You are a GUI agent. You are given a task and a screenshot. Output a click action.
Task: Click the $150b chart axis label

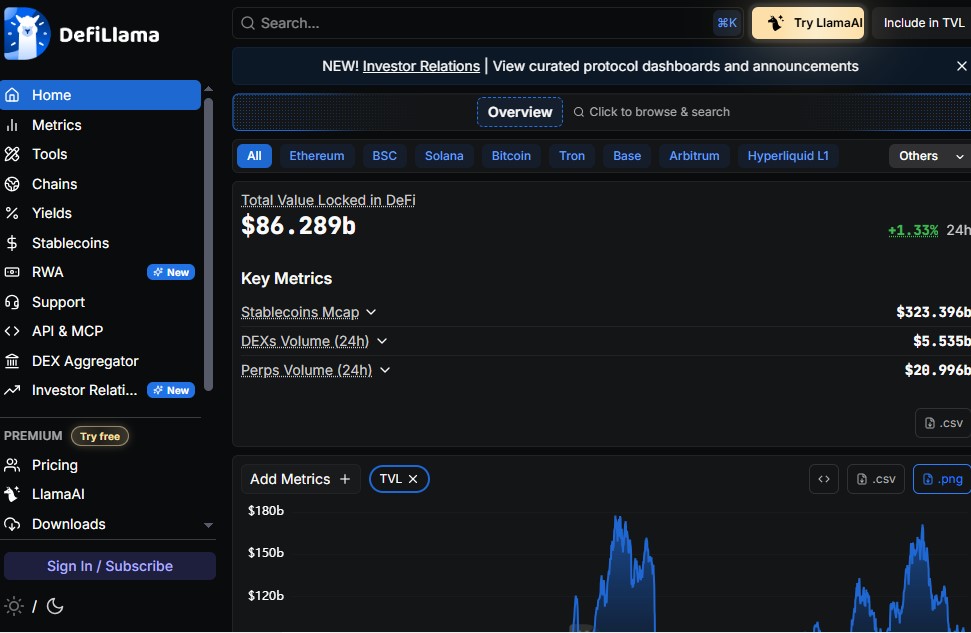(x=266, y=552)
